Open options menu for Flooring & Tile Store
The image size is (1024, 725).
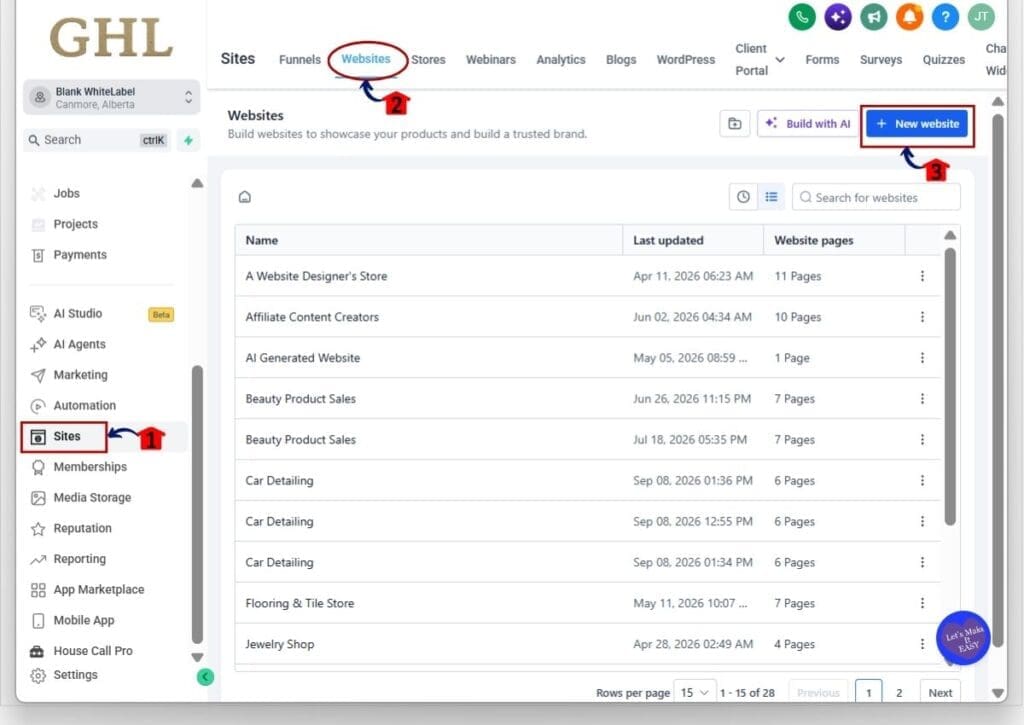(x=922, y=603)
